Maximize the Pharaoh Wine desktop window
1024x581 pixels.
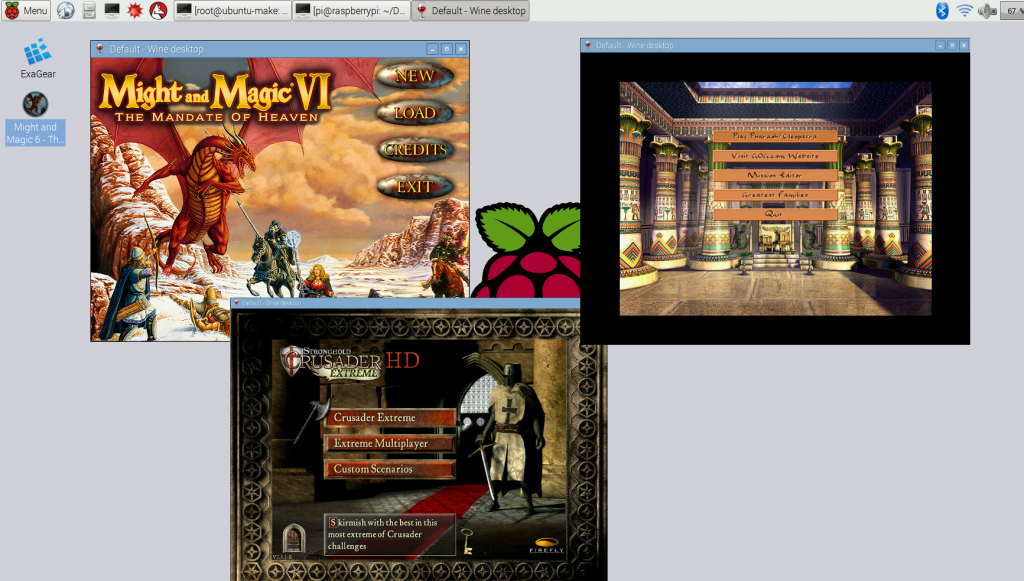tap(952, 45)
